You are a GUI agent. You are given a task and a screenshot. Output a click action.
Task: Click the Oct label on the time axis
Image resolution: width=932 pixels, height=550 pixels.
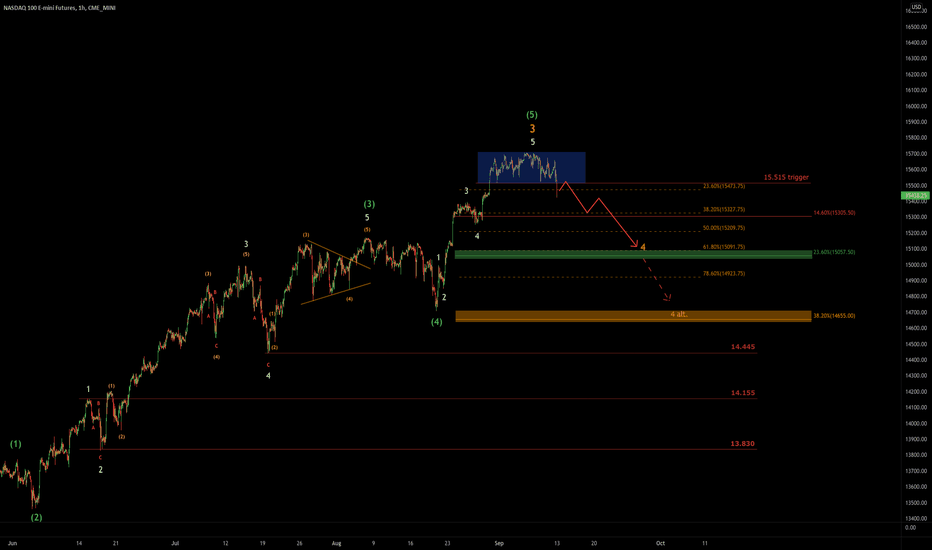click(x=660, y=543)
